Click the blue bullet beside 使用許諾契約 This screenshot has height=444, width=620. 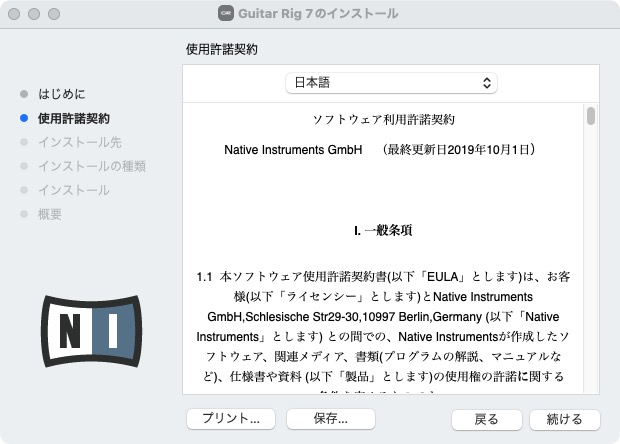pyautogui.click(x=24, y=118)
